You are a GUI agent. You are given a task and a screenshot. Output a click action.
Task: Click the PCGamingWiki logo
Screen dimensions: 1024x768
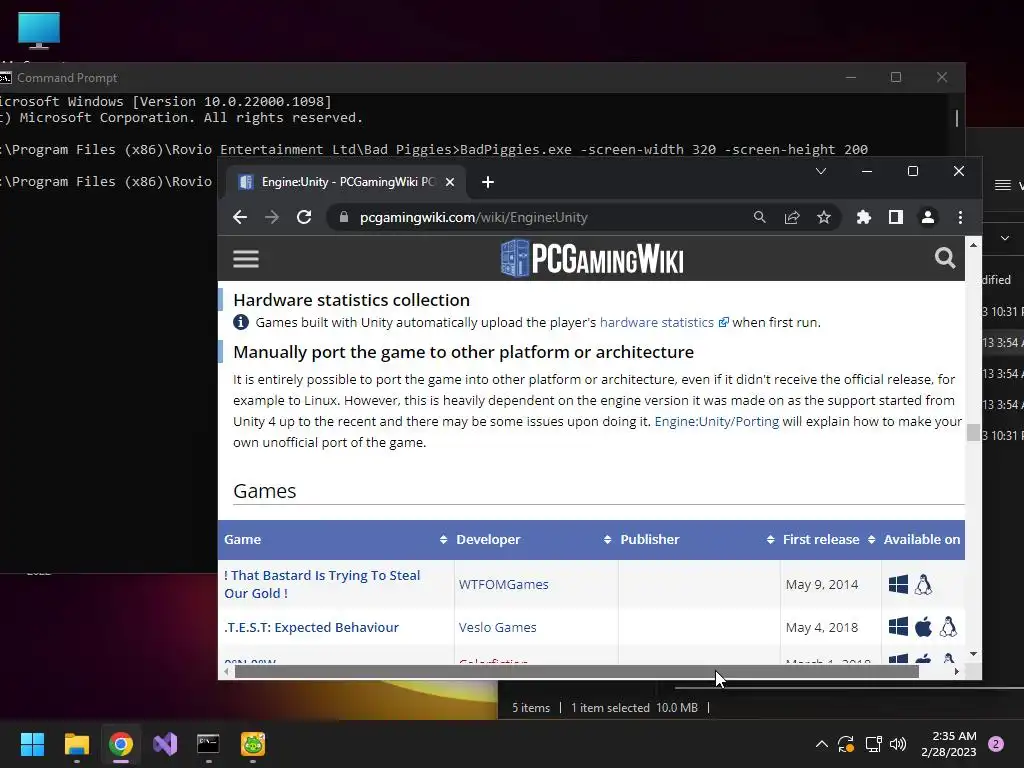[592, 259]
